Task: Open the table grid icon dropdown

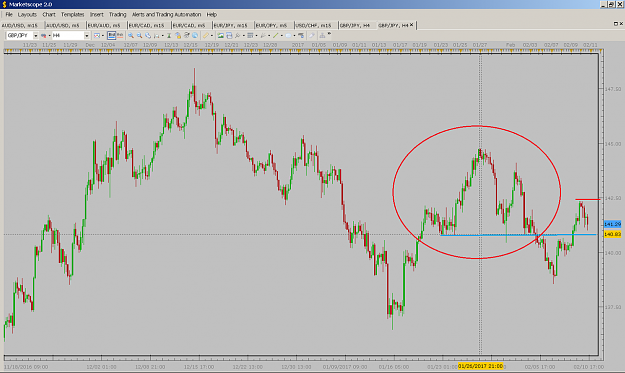Action: click(256, 35)
